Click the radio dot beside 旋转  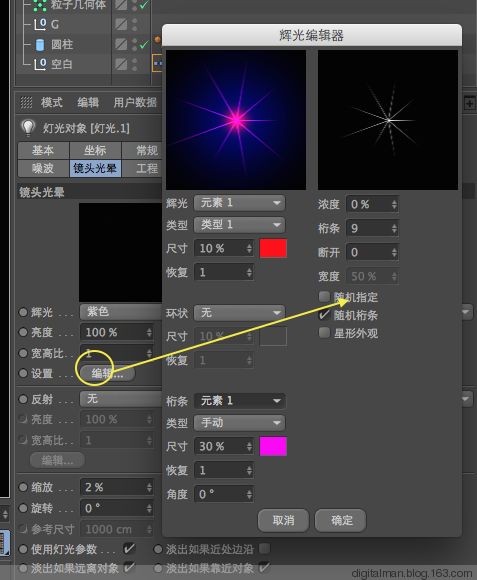click(x=23, y=508)
